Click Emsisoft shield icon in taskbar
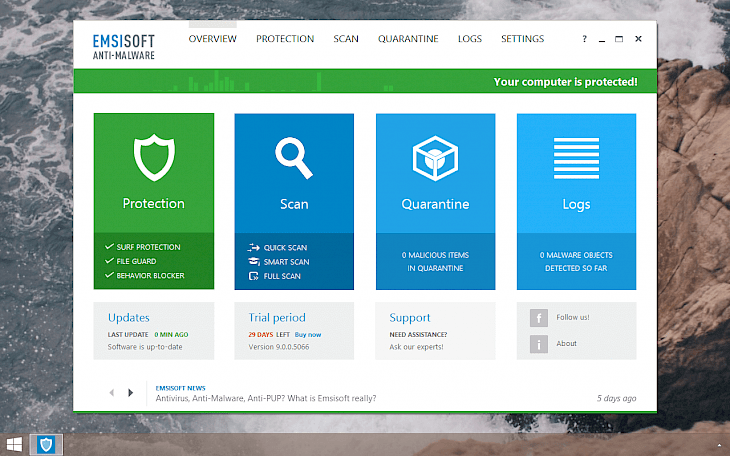 point(46,445)
